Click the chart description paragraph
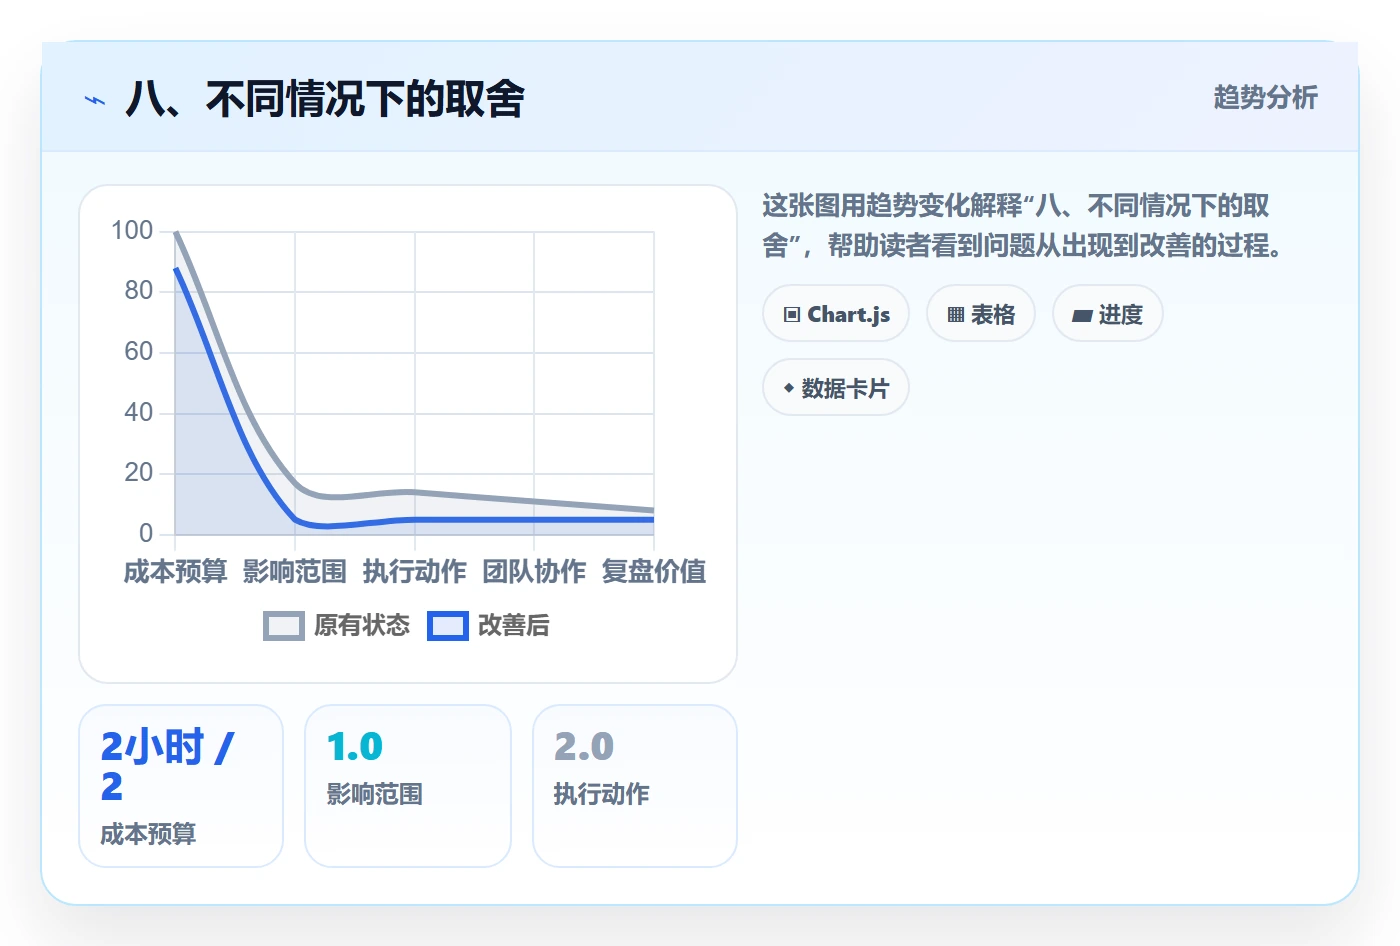1400x946 pixels. pyautogui.click(x=1022, y=226)
